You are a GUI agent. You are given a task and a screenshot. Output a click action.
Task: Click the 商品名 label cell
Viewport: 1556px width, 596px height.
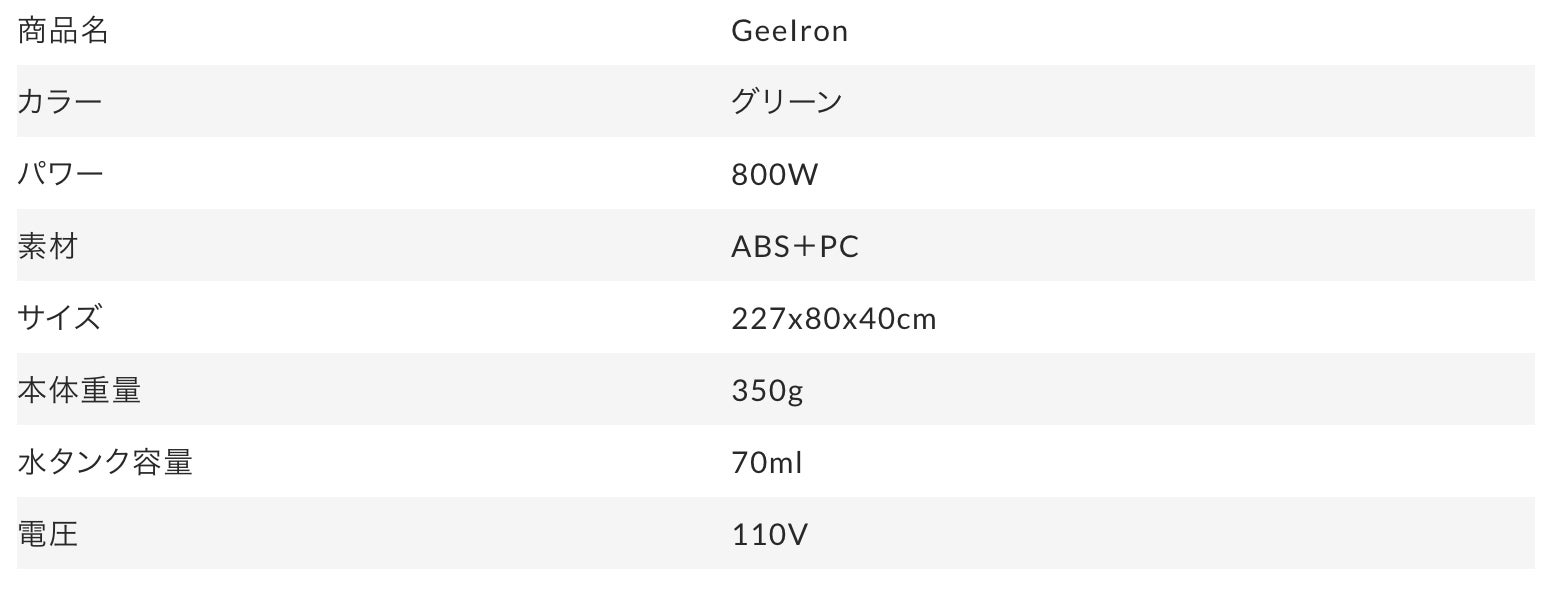[x=63, y=31]
